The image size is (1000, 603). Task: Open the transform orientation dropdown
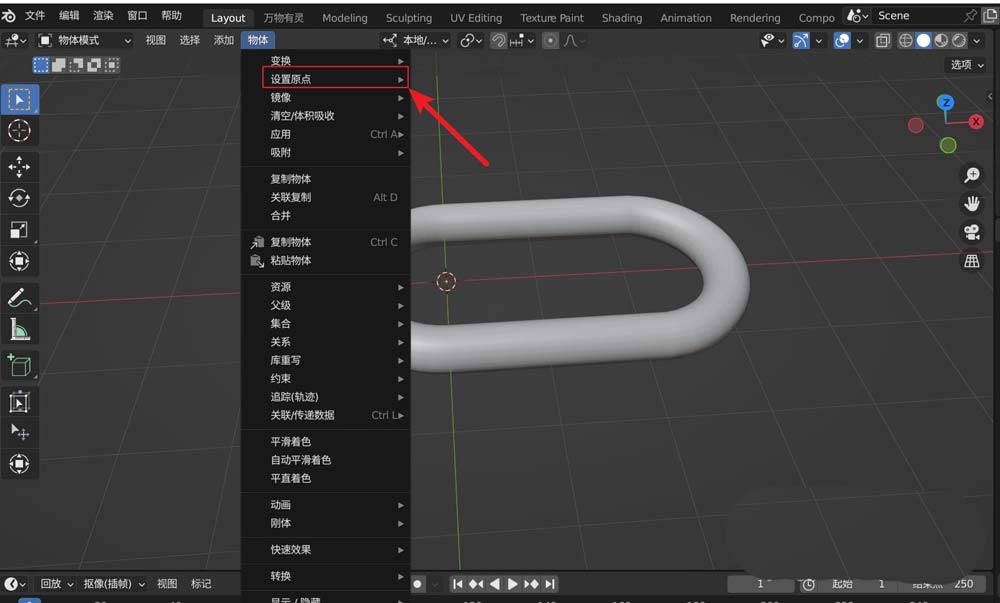420,40
